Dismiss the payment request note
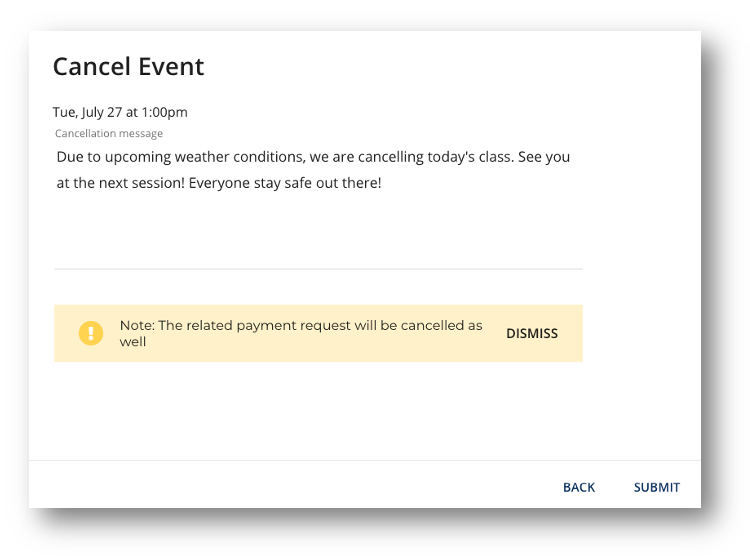The width and height of the screenshot is (750, 556). (532, 333)
